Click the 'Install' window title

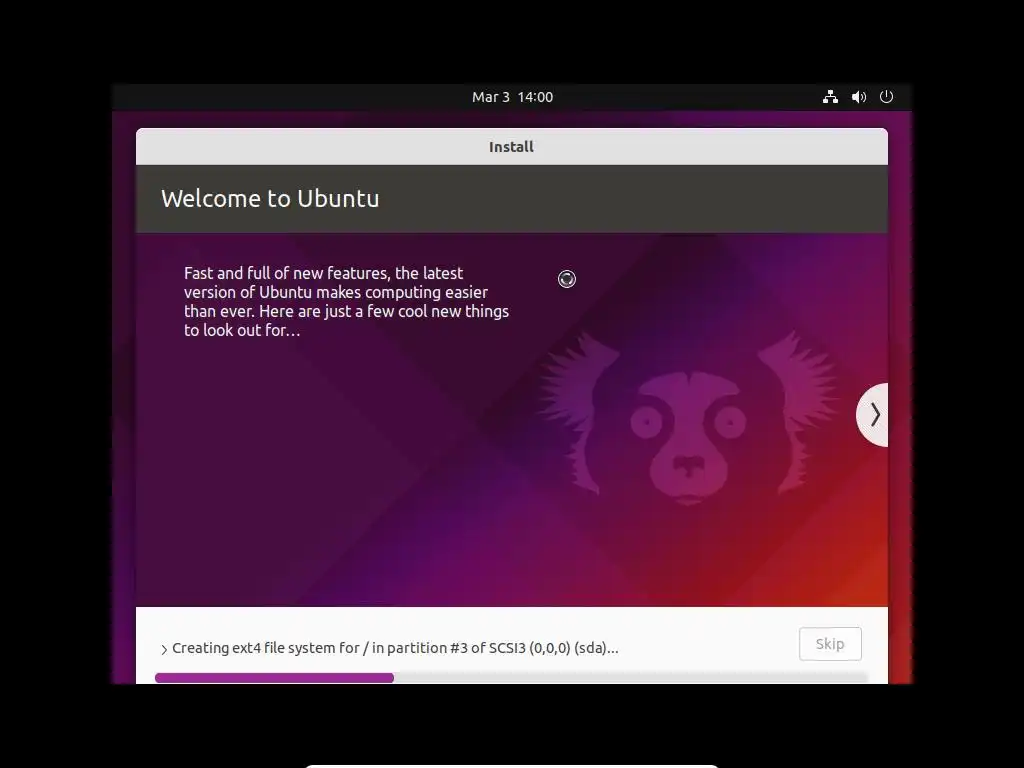click(x=511, y=147)
